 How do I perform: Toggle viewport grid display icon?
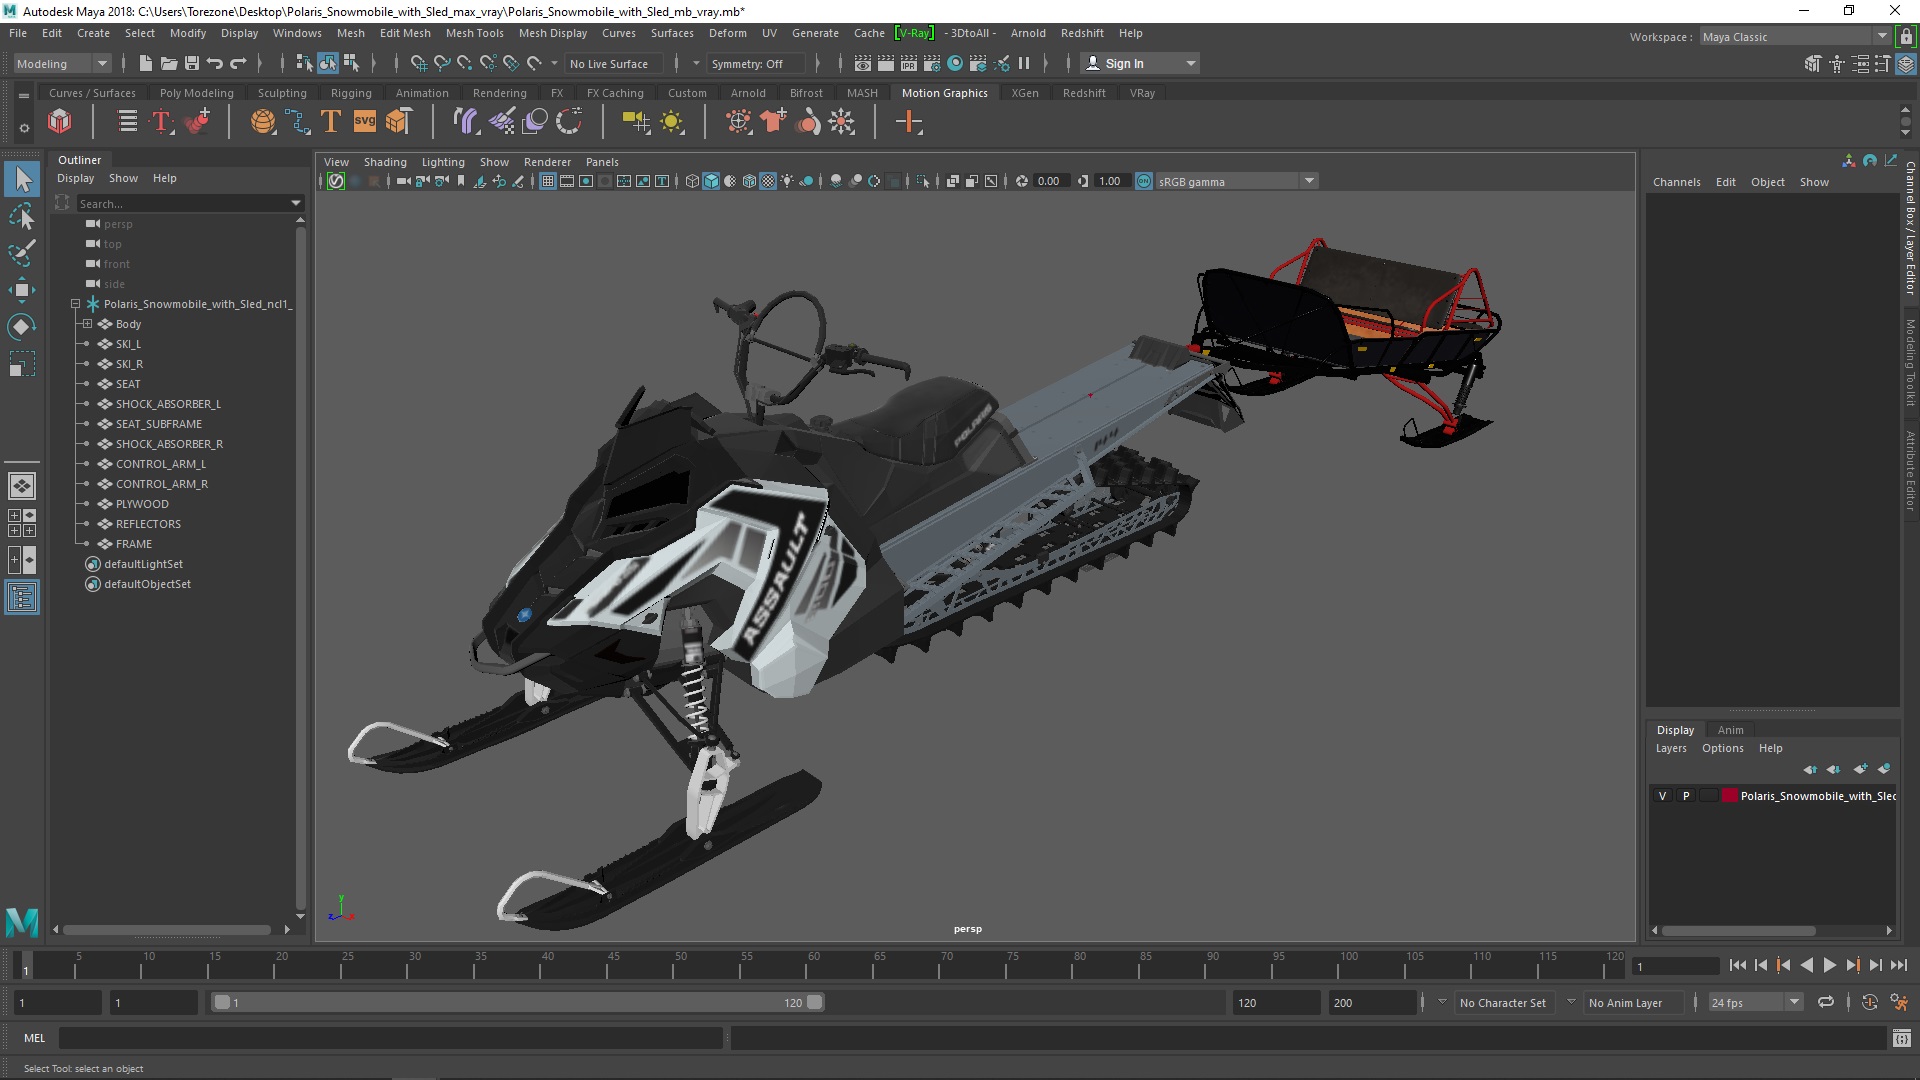[x=548, y=181]
